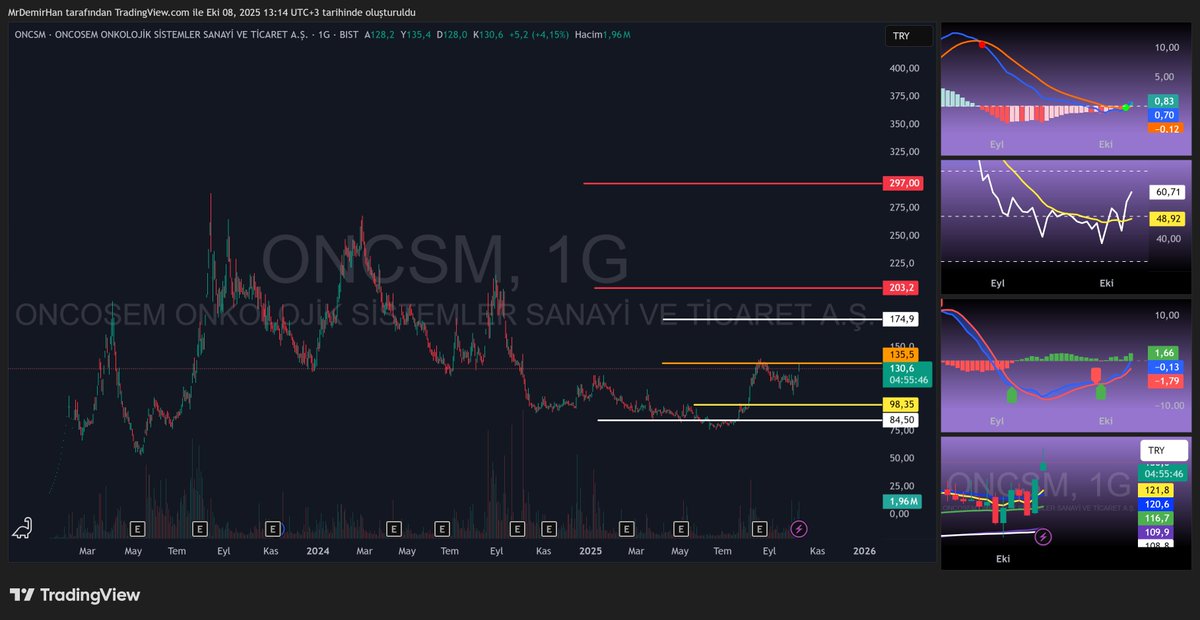
Task: Click the earnings E marker above May 2025
Action: (682, 528)
